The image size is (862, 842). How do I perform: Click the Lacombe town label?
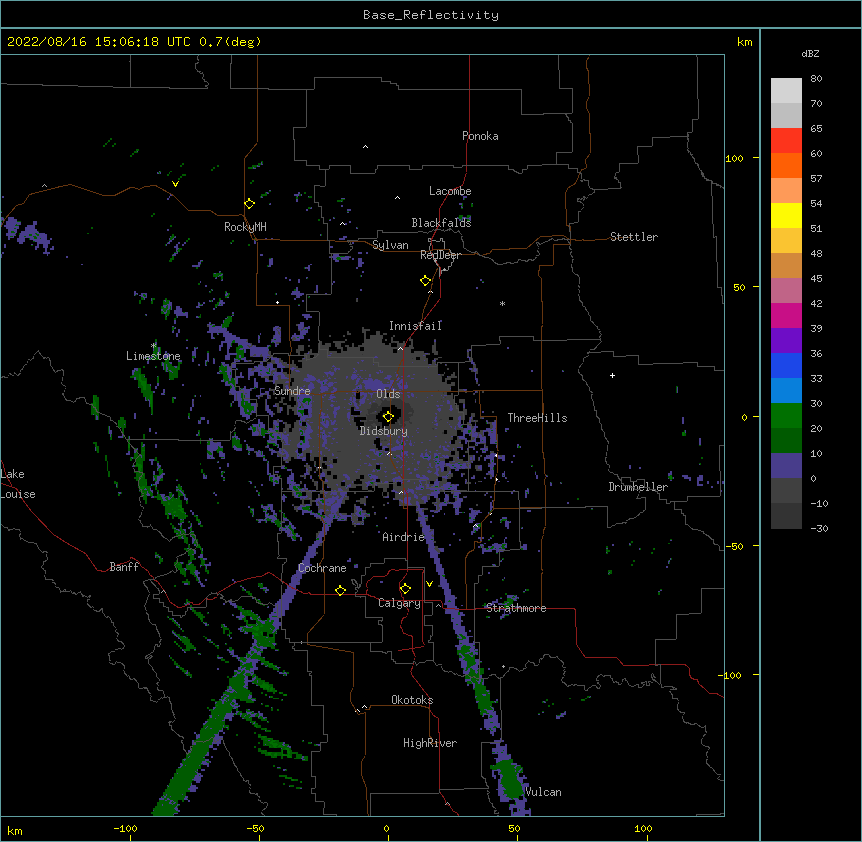pos(450,191)
